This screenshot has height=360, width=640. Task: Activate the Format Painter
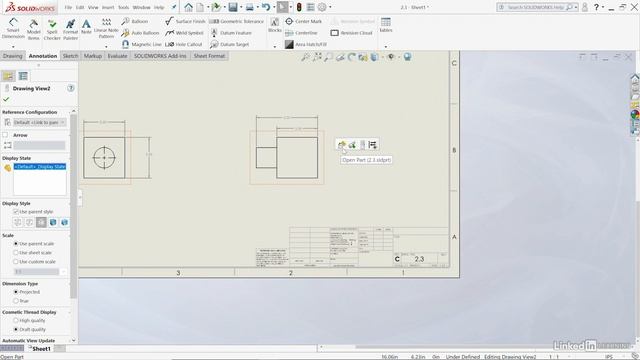point(70,29)
